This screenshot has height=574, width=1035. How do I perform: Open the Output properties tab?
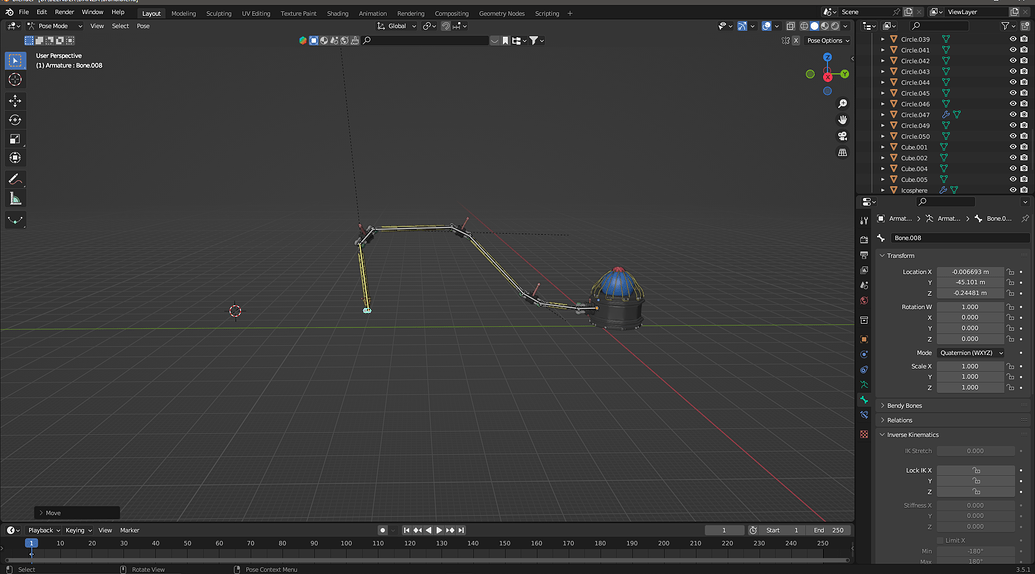point(864,255)
